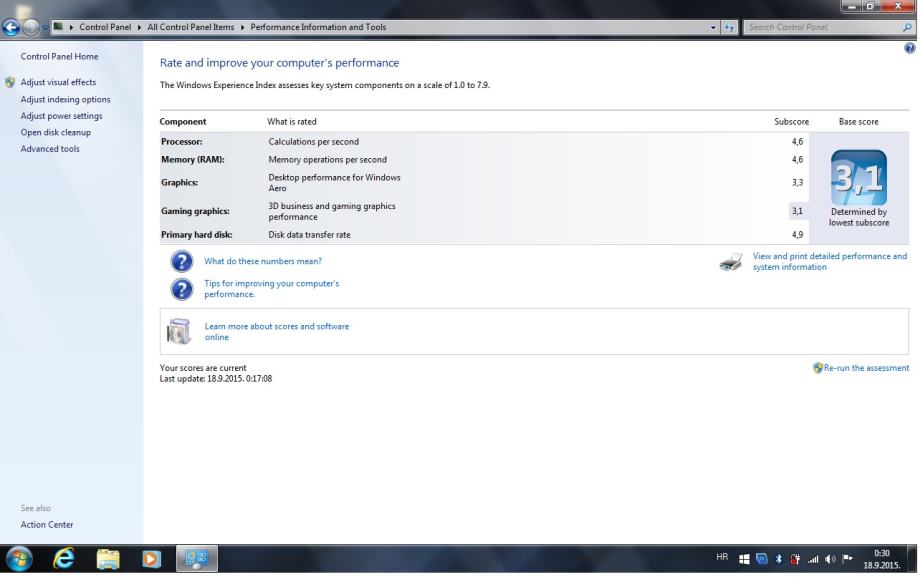Click the Forward navigation arrow button
Screen dimensions: 920x577
(31, 27)
